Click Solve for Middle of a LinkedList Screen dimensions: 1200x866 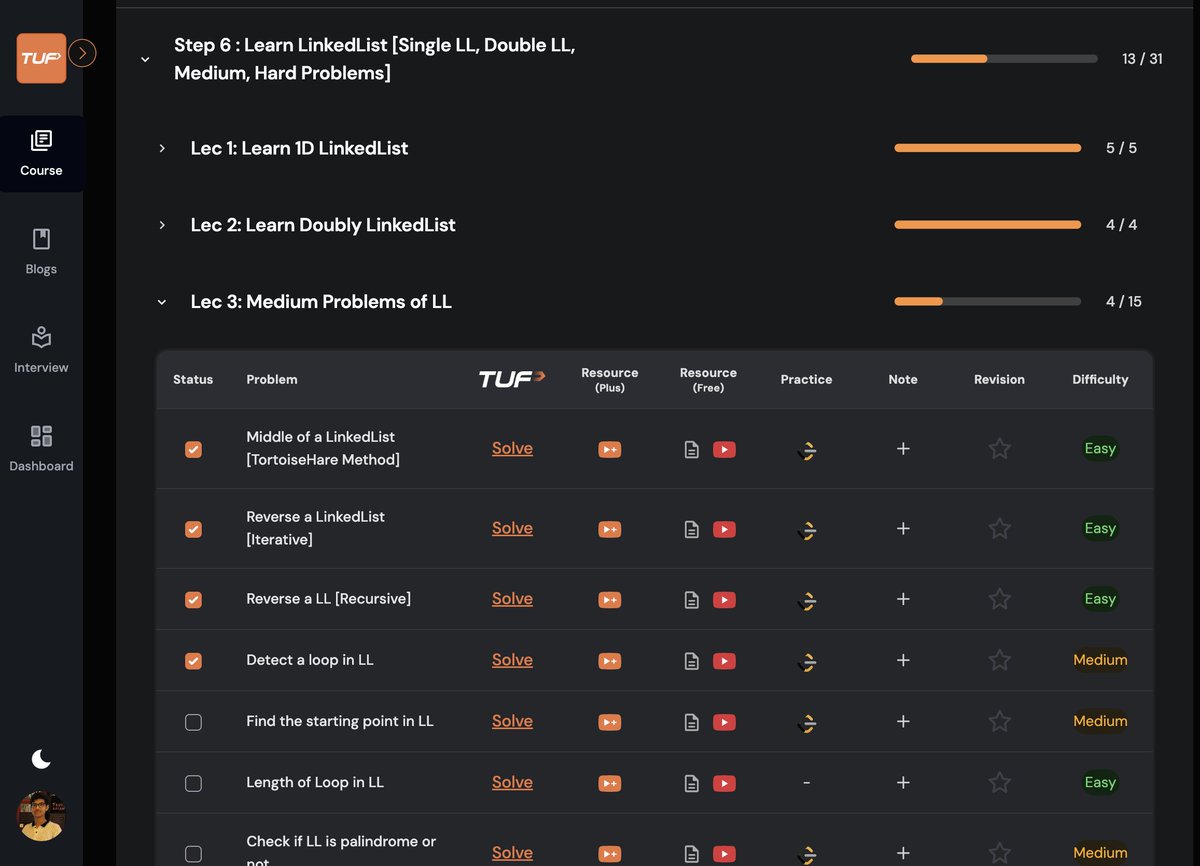click(512, 449)
